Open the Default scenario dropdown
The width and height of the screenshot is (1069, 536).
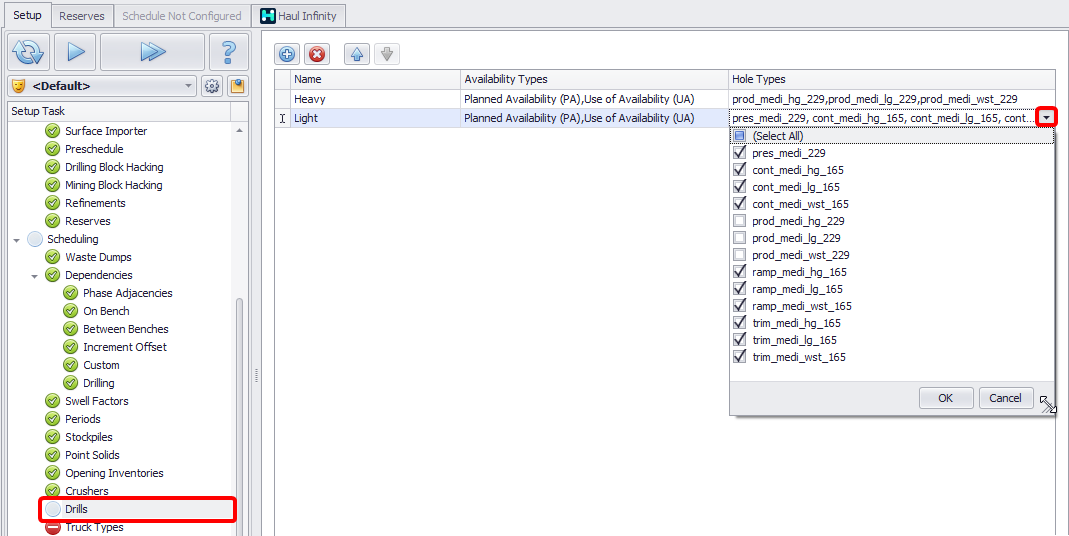[x=189, y=87]
